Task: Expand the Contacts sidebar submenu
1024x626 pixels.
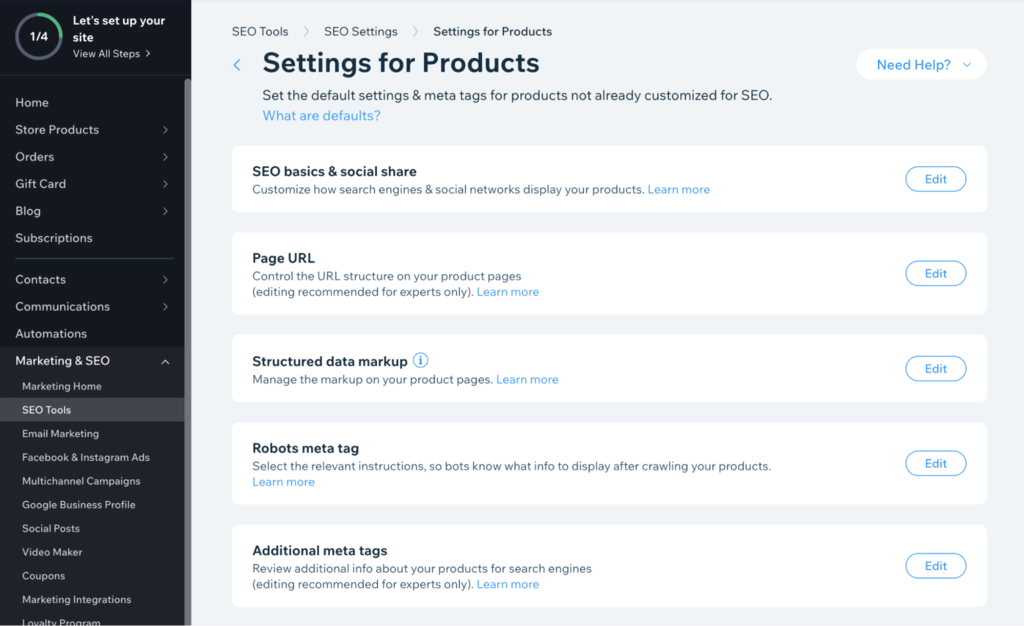Action: 165,280
